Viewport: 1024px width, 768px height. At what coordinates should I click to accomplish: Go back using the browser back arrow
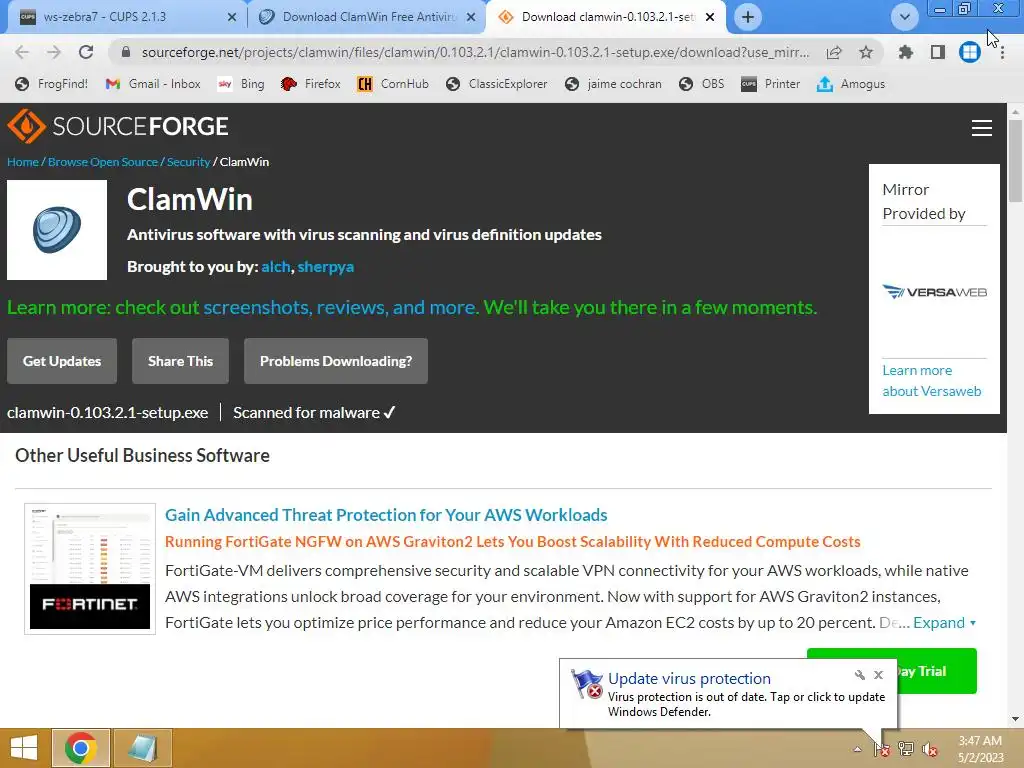tap(22, 52)
